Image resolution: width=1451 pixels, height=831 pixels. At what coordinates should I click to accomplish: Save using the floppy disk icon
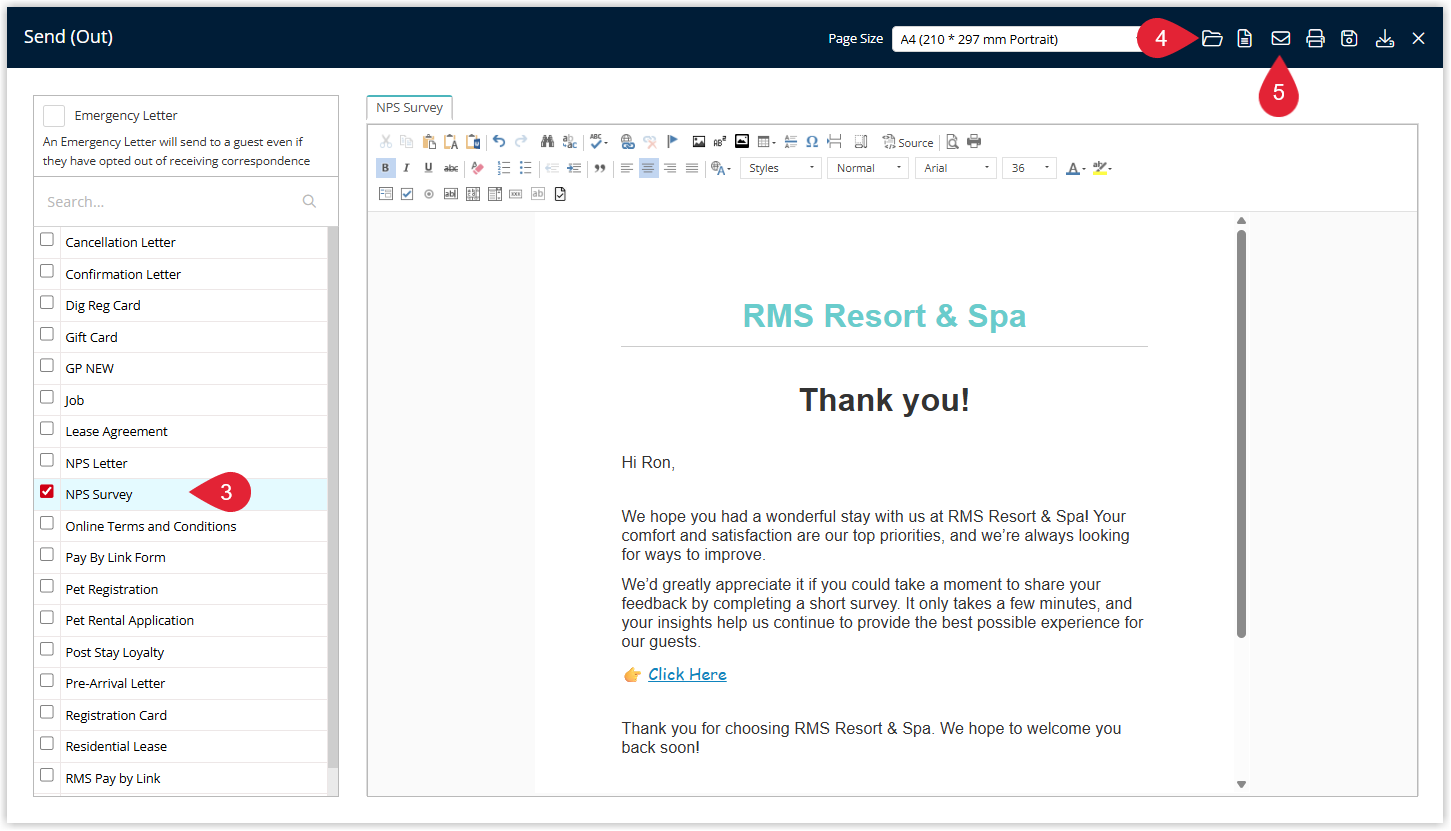tap(1349, 38)
